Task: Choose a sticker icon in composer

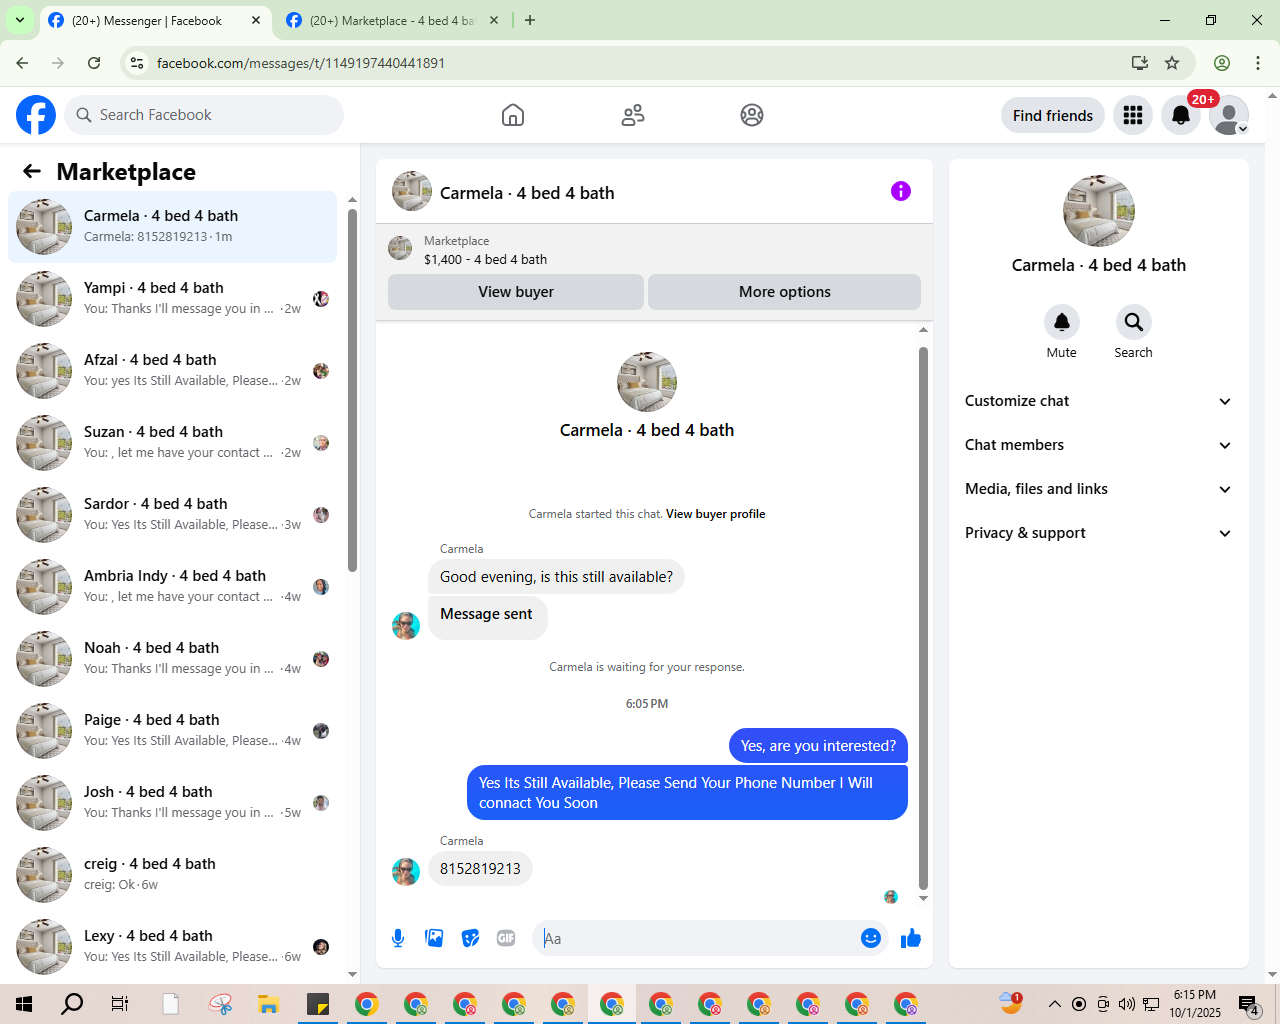Action: (x=470, y=938)
